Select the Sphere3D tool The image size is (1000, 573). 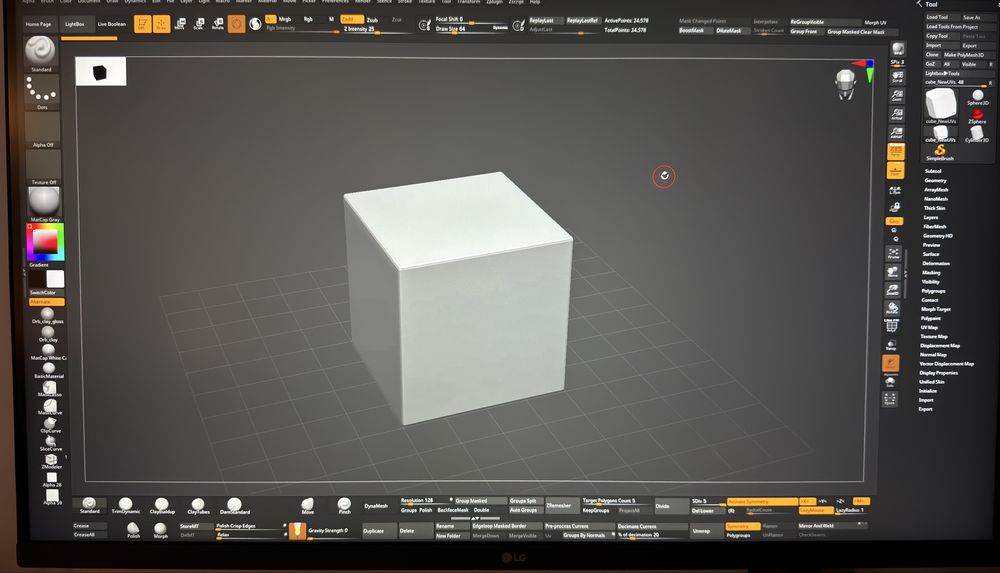[x=977, y=97]
